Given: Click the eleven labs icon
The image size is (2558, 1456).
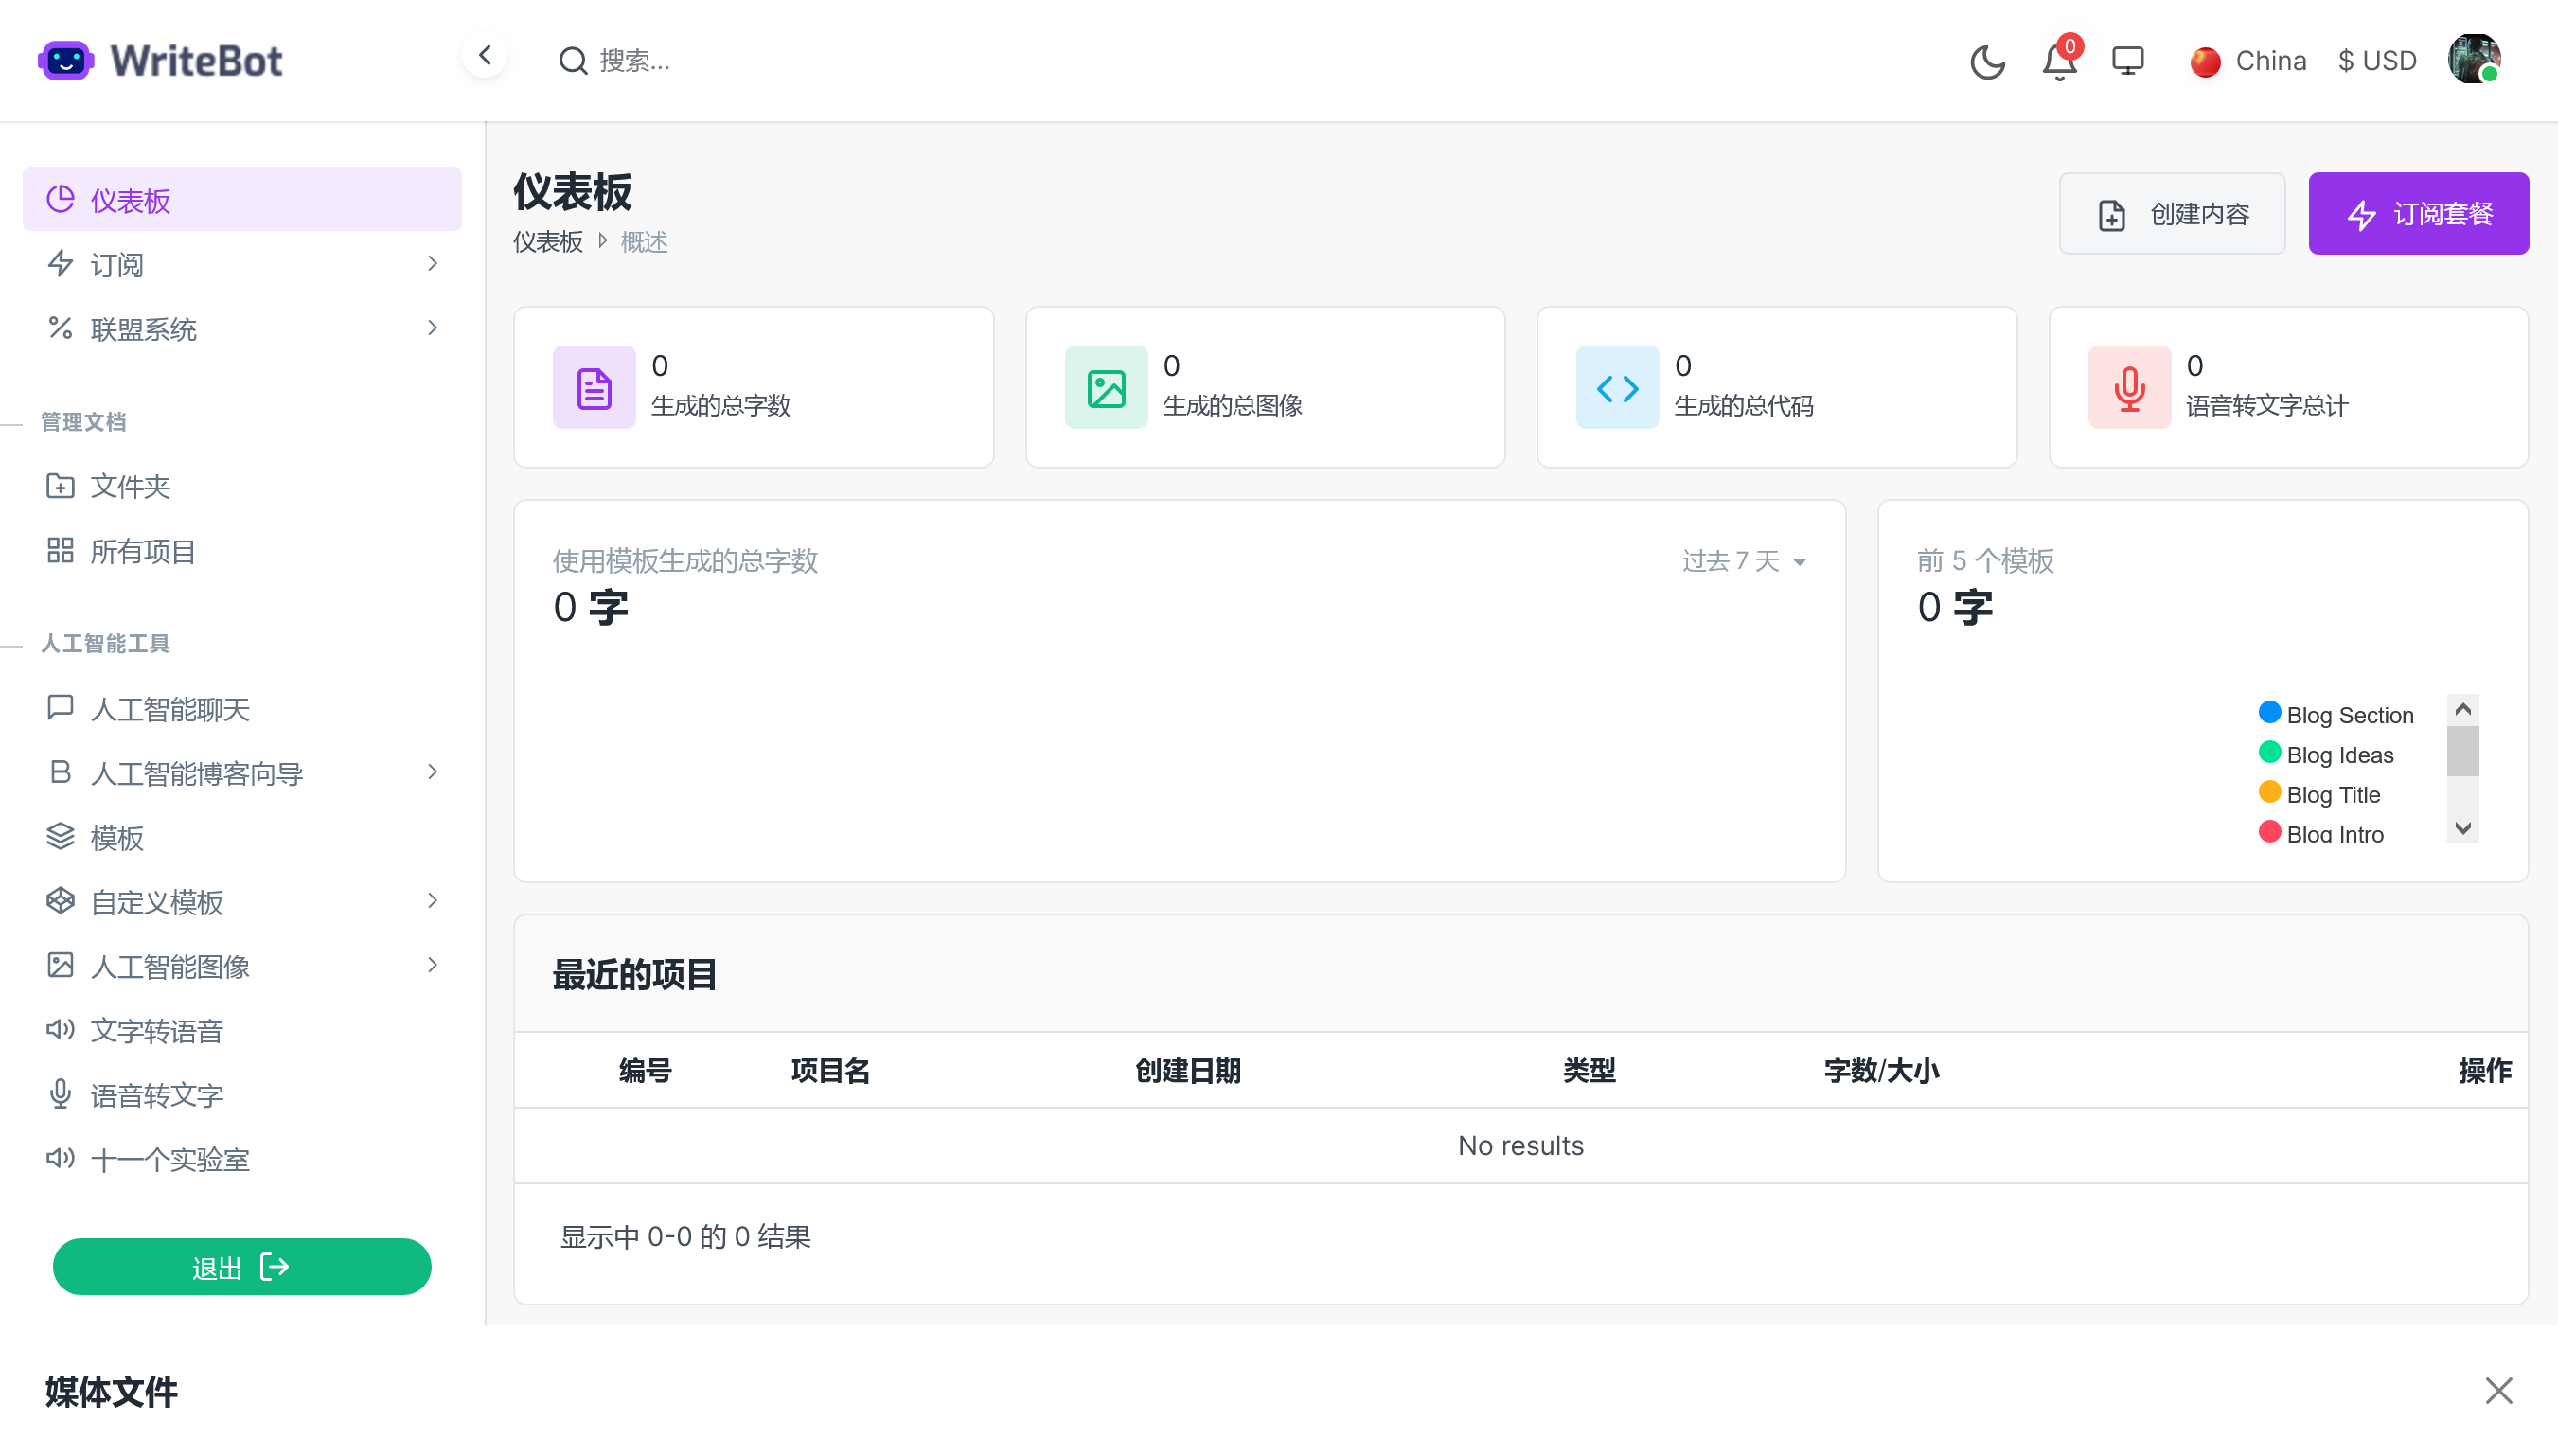Looking at the screenshot, I should (x=60, y=1159).
